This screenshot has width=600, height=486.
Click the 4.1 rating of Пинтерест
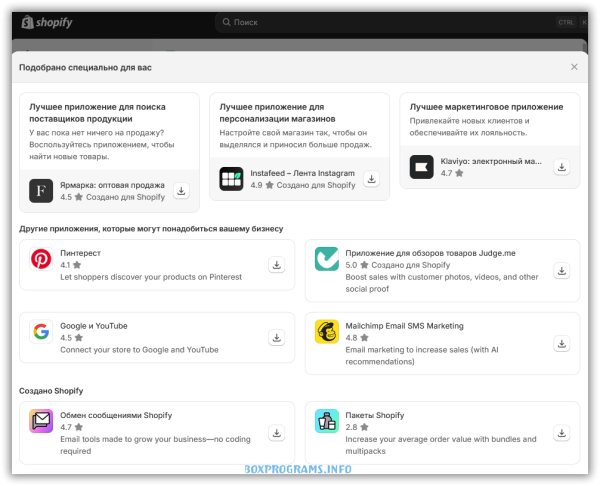[x=70, y=265]
